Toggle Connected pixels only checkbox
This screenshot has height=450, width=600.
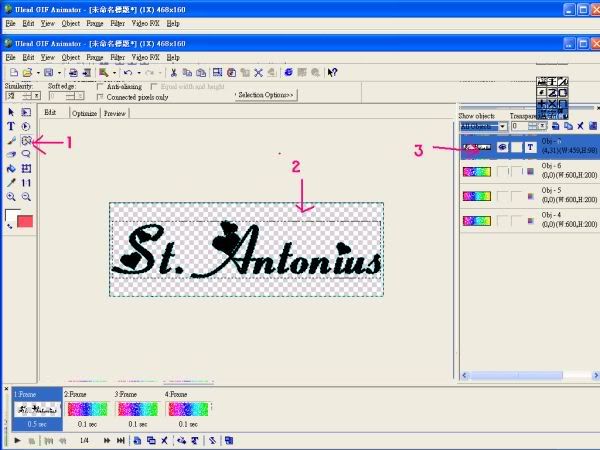[100, 97]
